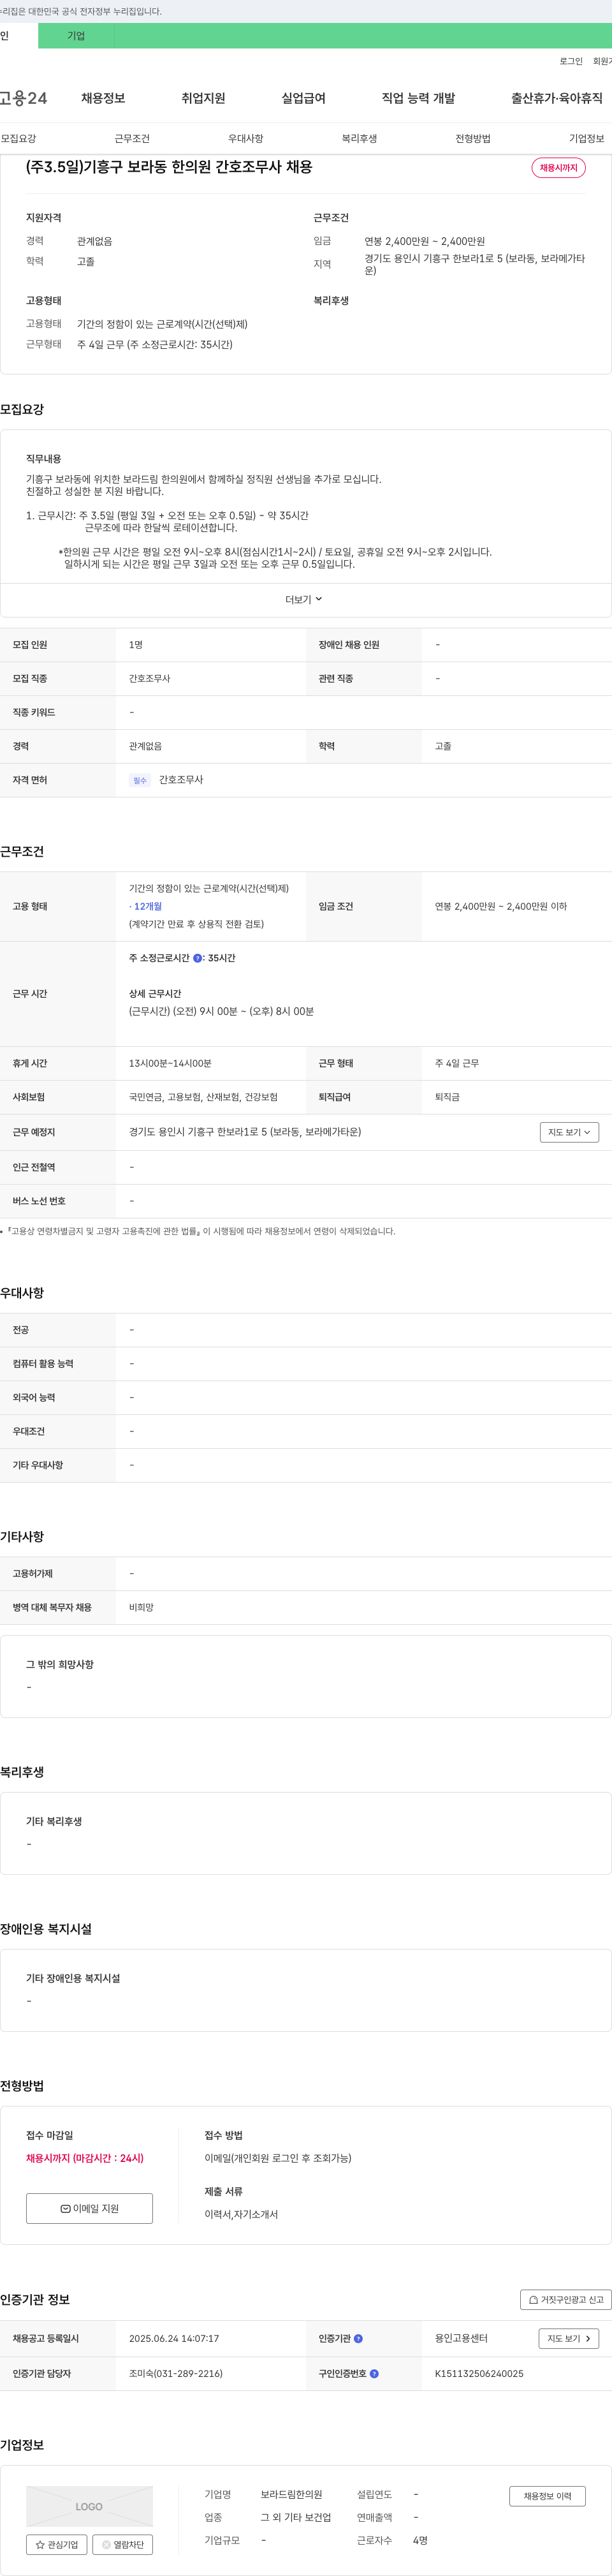Click insurance value 국민연금, 고용보험, 산재보험, 건강보험
The height and width of the screenshot is (2576, 612).
203,1097
